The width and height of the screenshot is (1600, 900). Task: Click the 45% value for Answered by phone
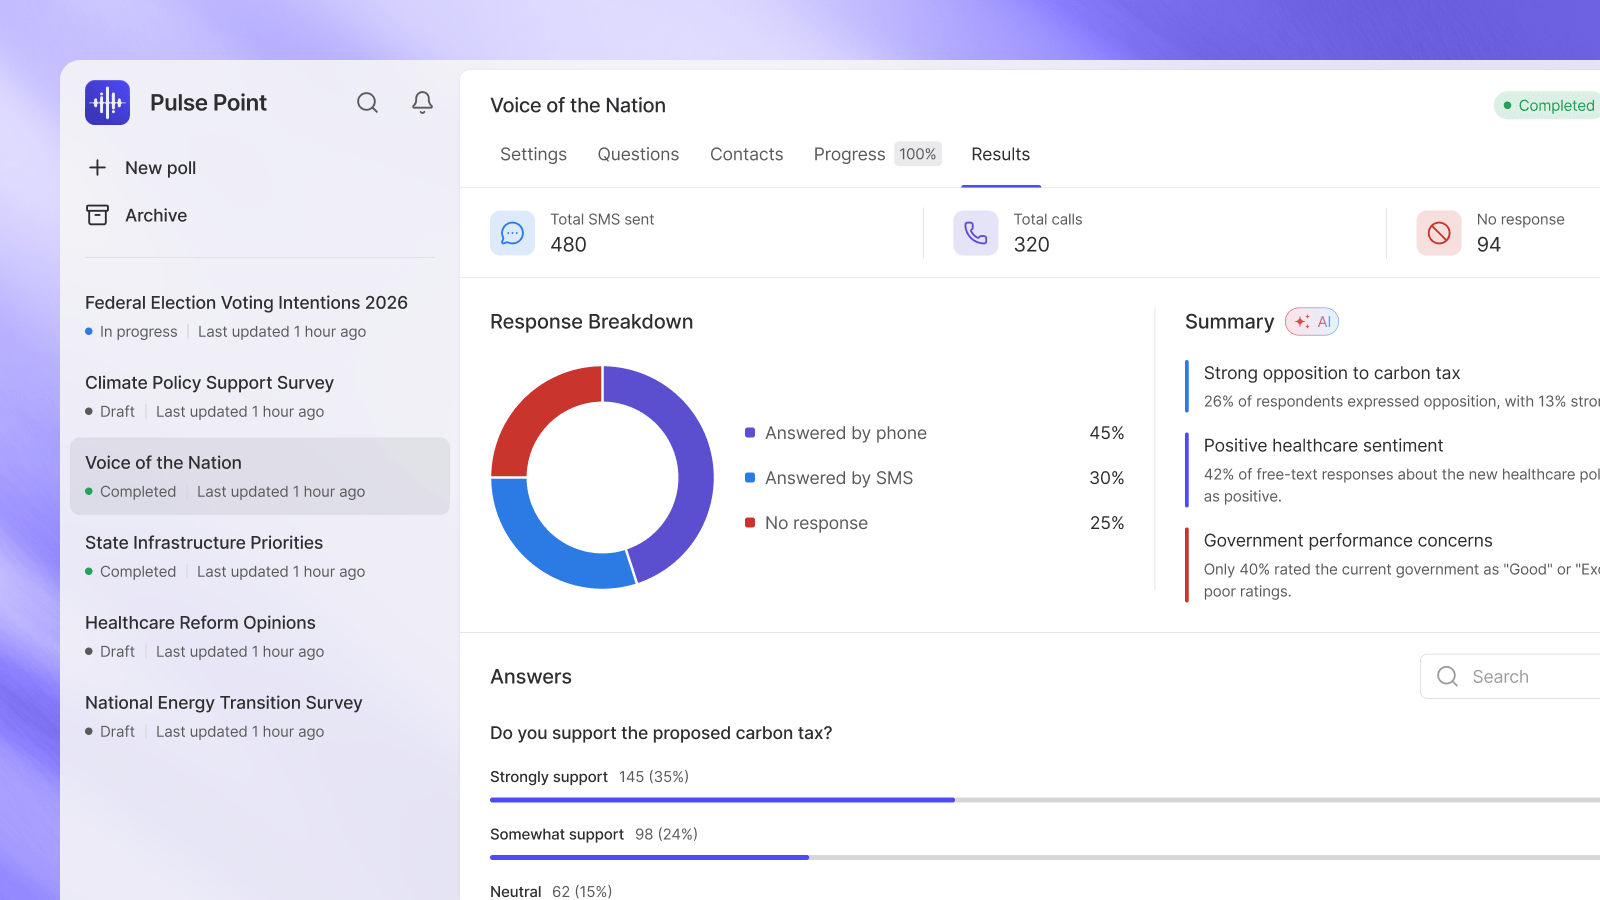1107,433
